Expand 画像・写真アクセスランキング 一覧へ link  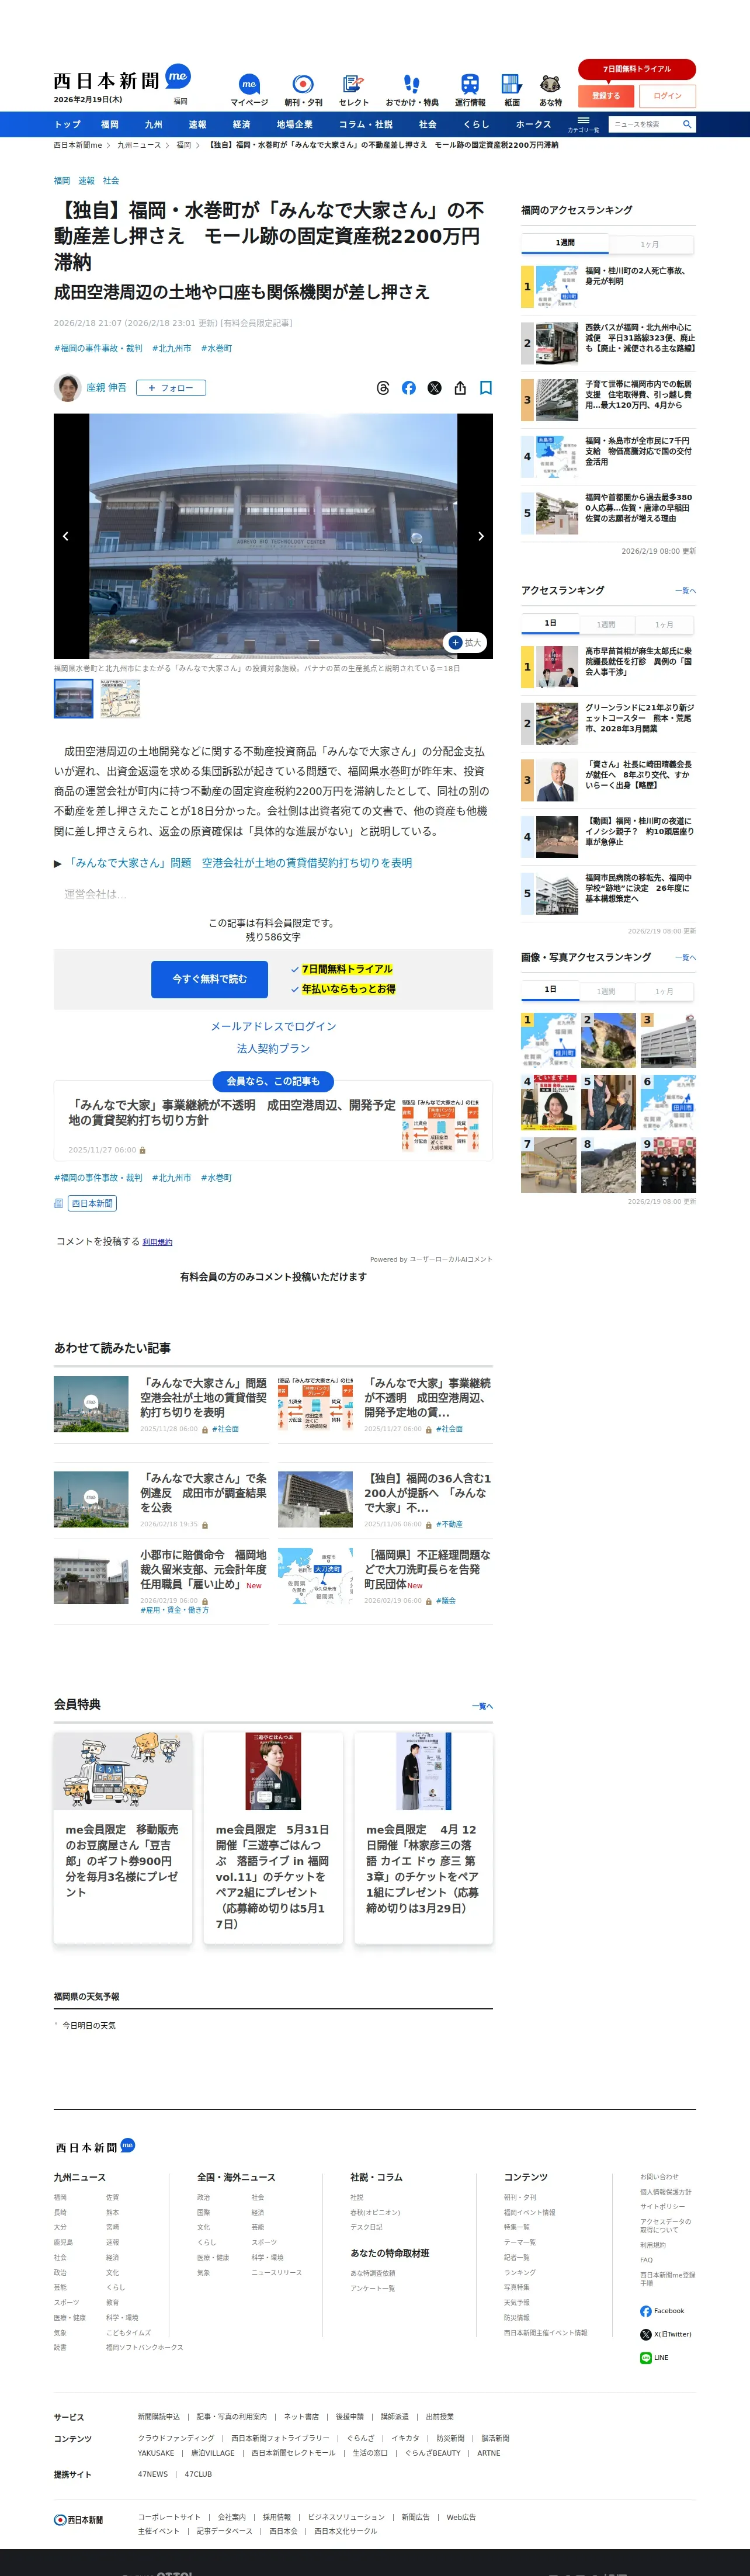pos(685,958)
